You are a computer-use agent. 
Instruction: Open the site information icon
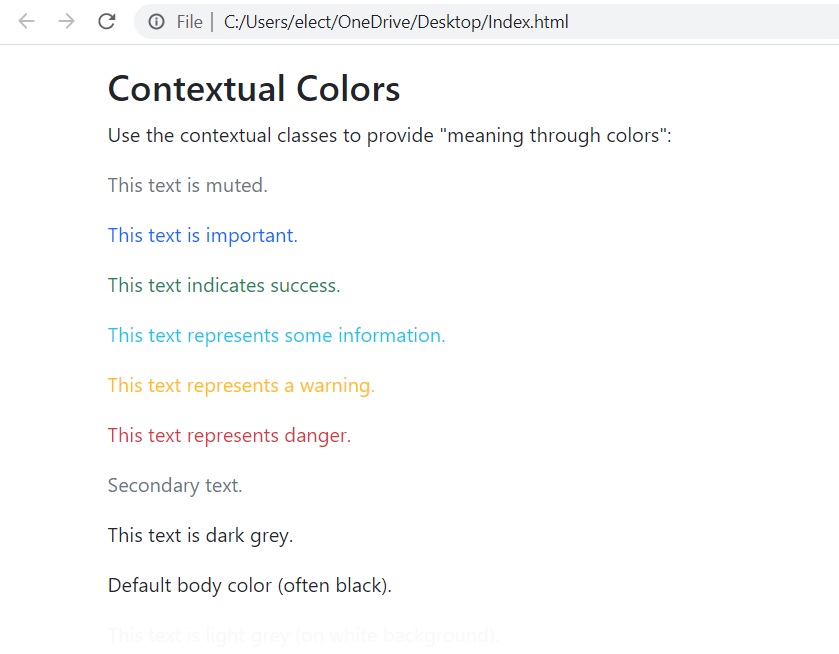click(x=156, y=22)
